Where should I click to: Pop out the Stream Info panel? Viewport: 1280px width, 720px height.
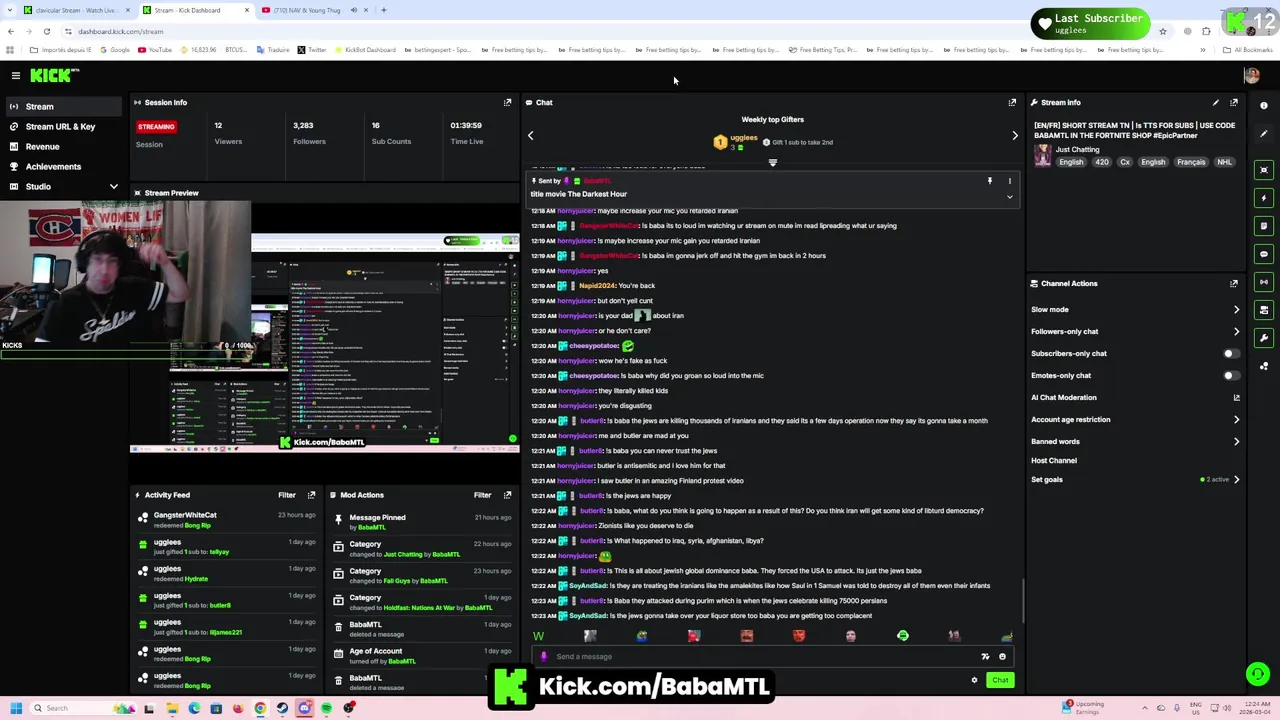pos(1234,102)
